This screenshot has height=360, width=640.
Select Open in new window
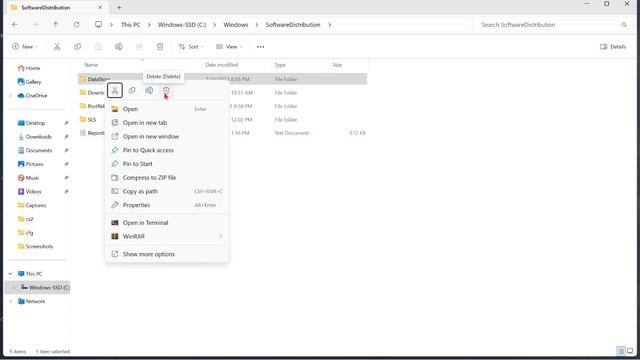tap(167, 136)
